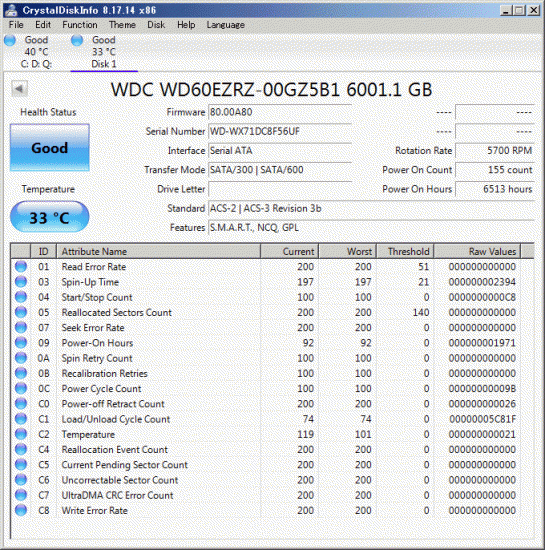Click the Serial Number field

coord(280,132)
